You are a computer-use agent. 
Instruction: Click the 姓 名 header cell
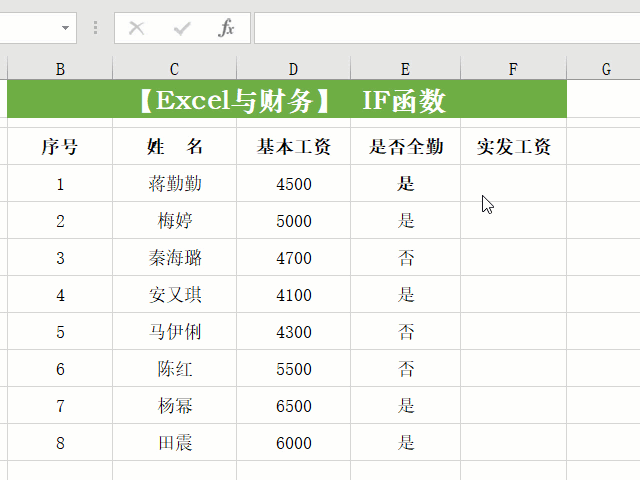174,147
